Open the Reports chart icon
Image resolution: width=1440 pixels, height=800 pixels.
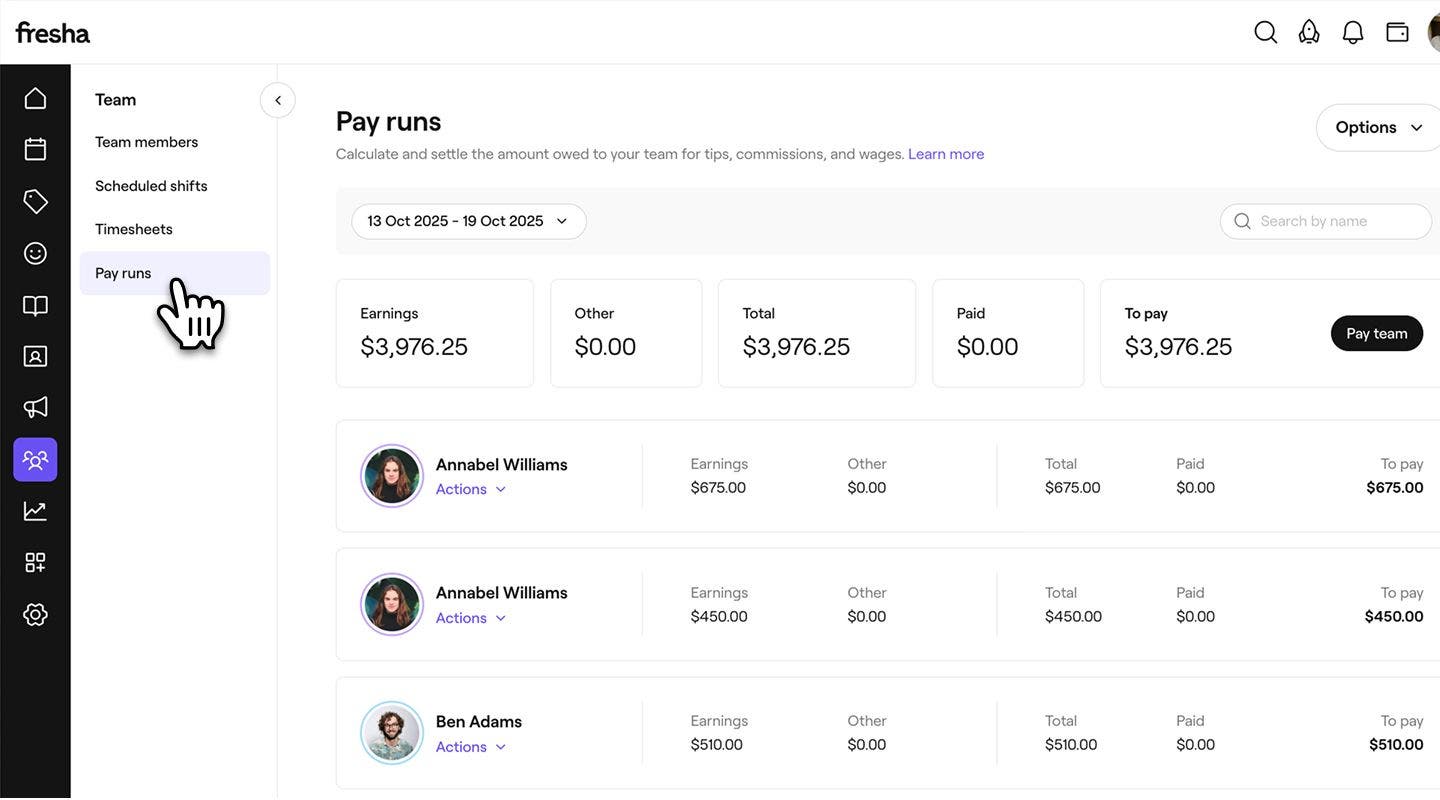pos(35,510)
